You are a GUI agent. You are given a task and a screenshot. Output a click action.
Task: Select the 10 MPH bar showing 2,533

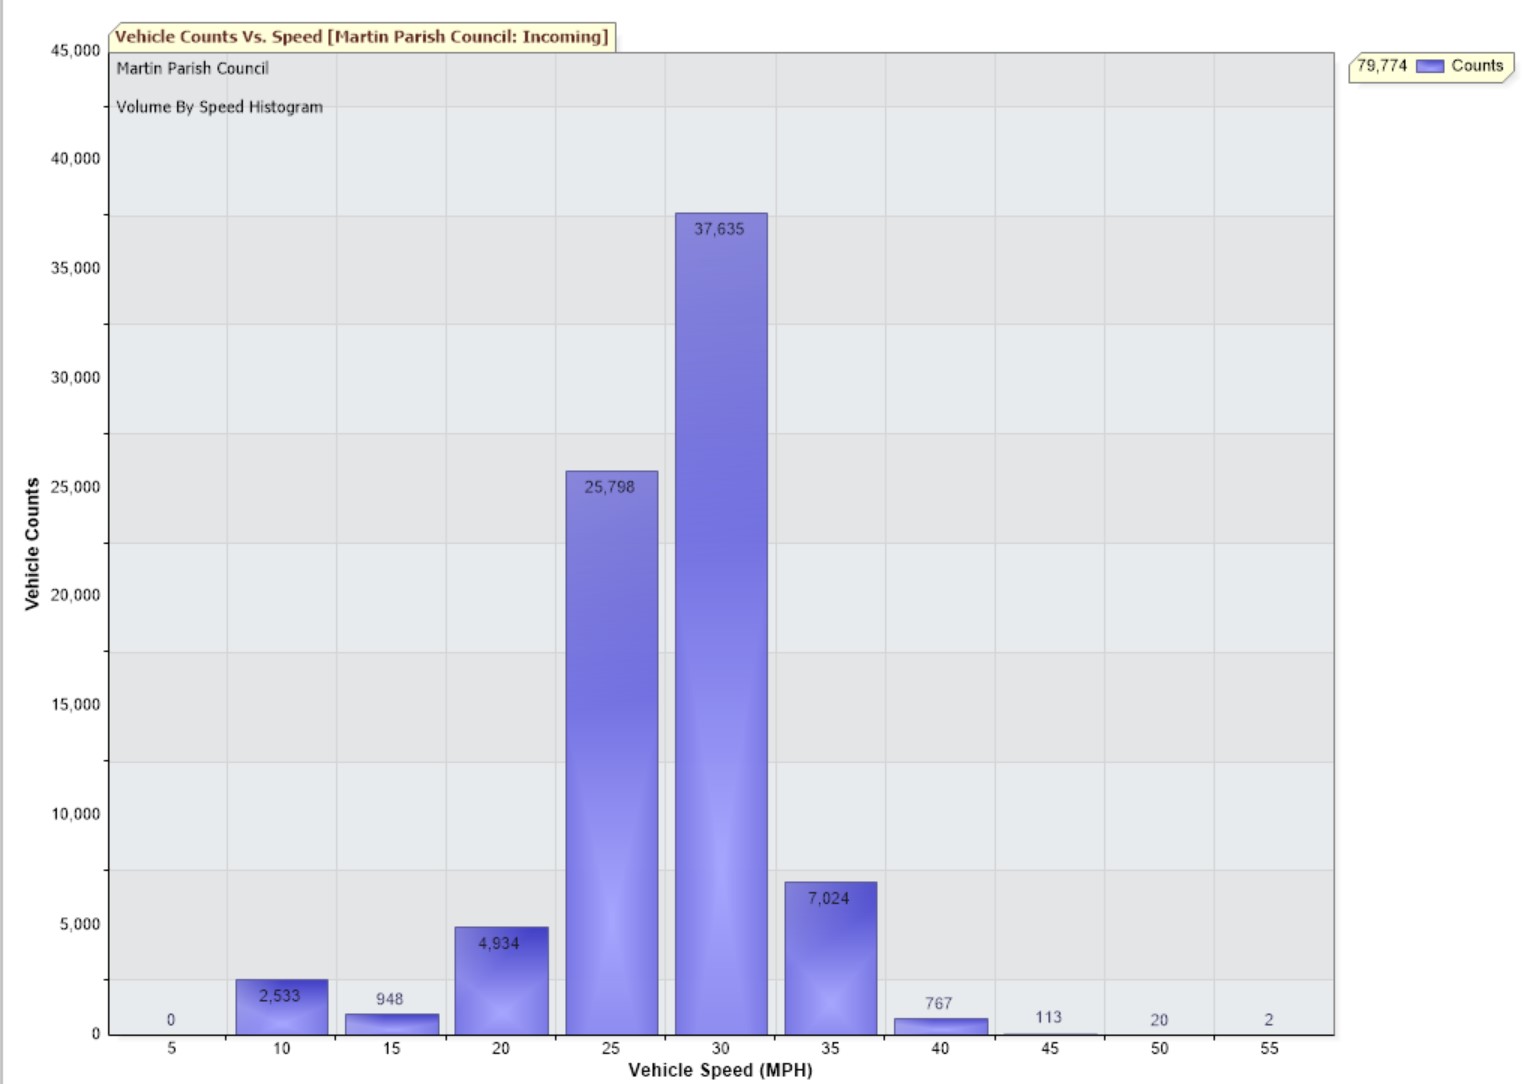pos(281,1010)
